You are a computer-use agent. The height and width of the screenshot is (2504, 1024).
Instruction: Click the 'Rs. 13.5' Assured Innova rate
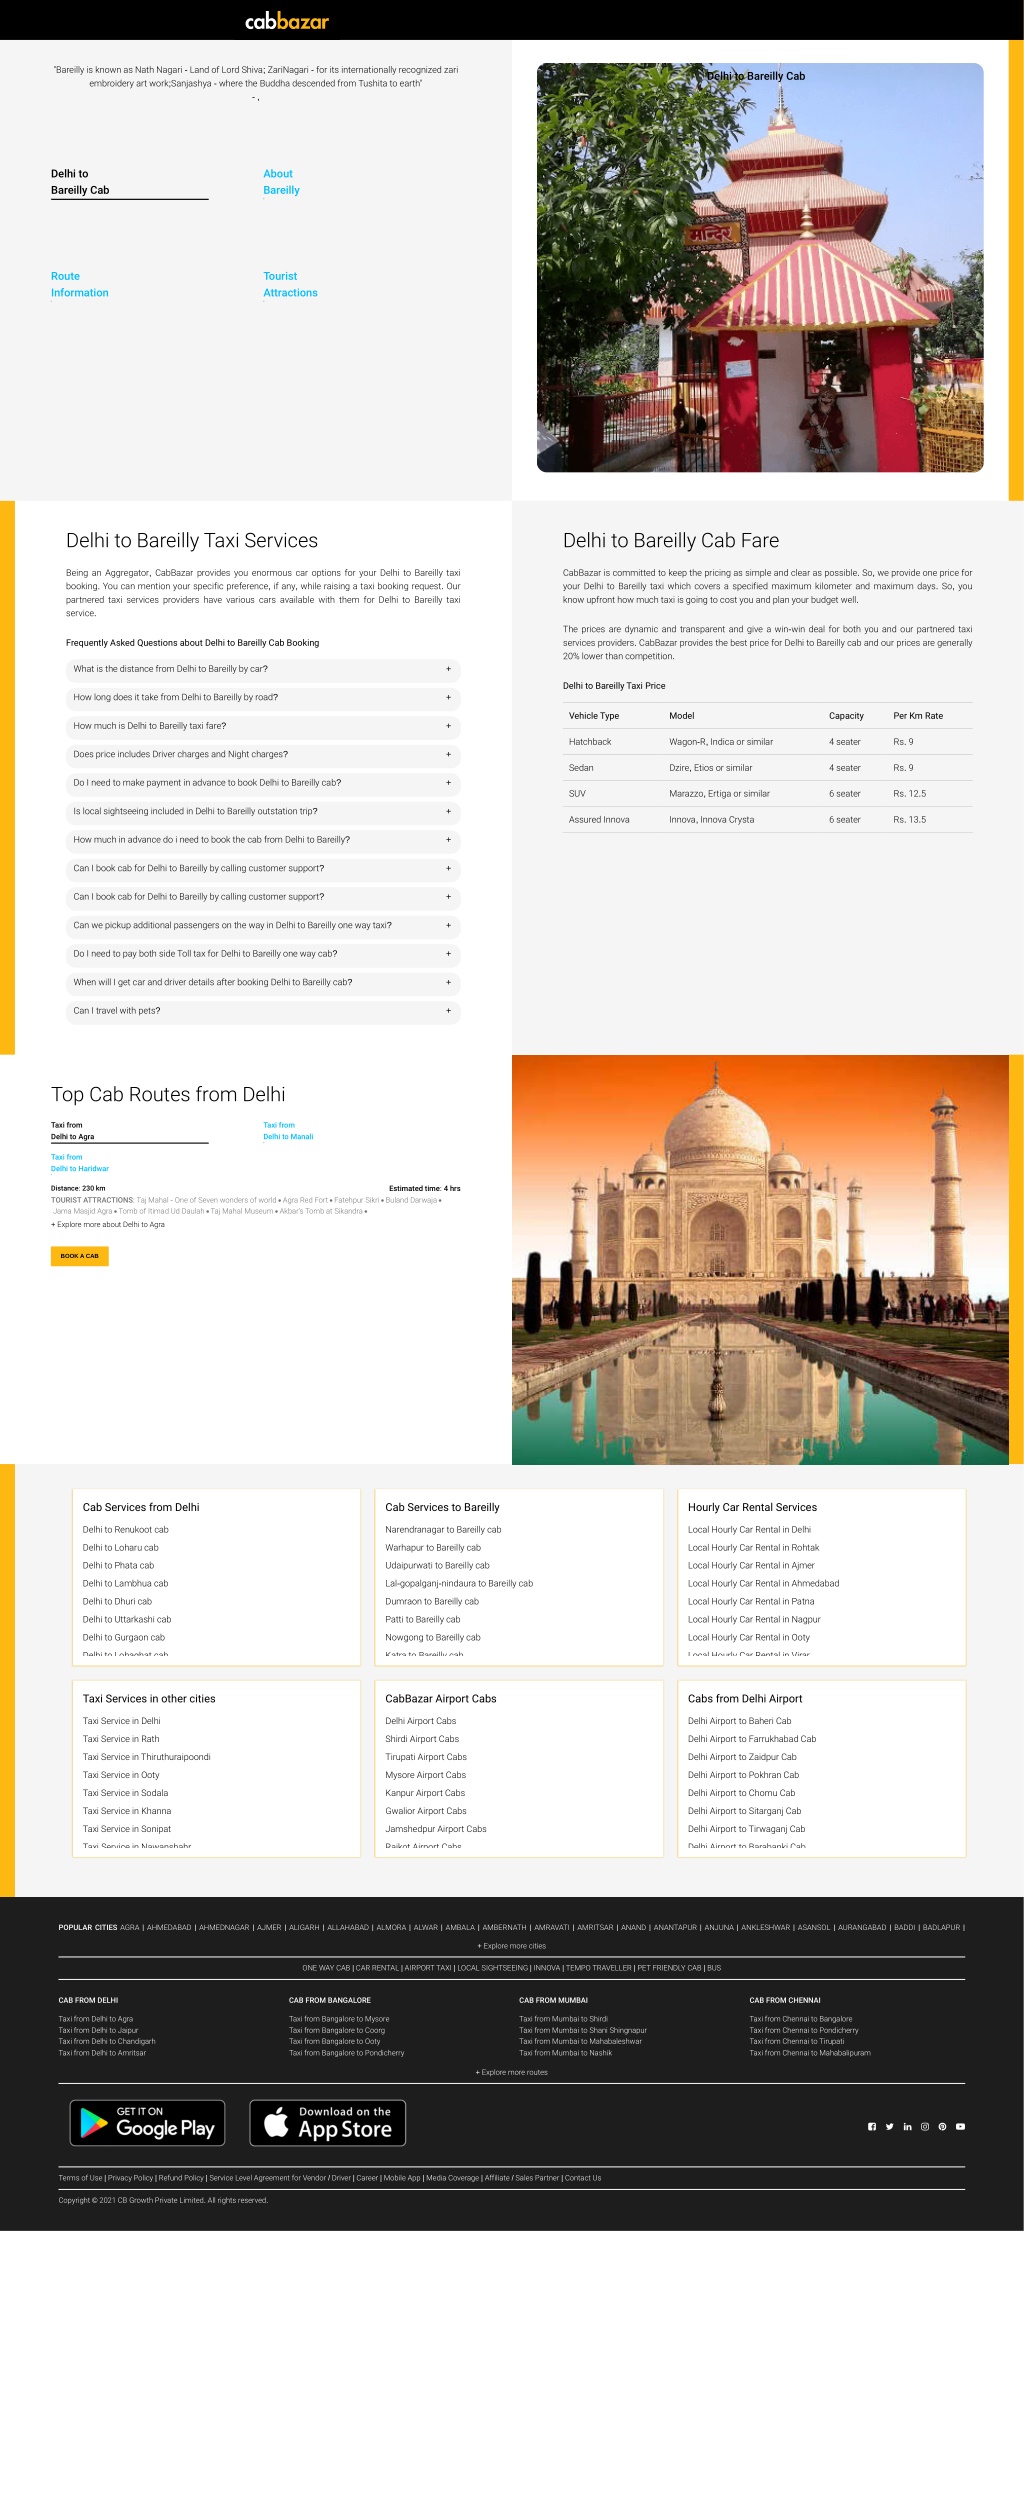[x=909, y=820]
